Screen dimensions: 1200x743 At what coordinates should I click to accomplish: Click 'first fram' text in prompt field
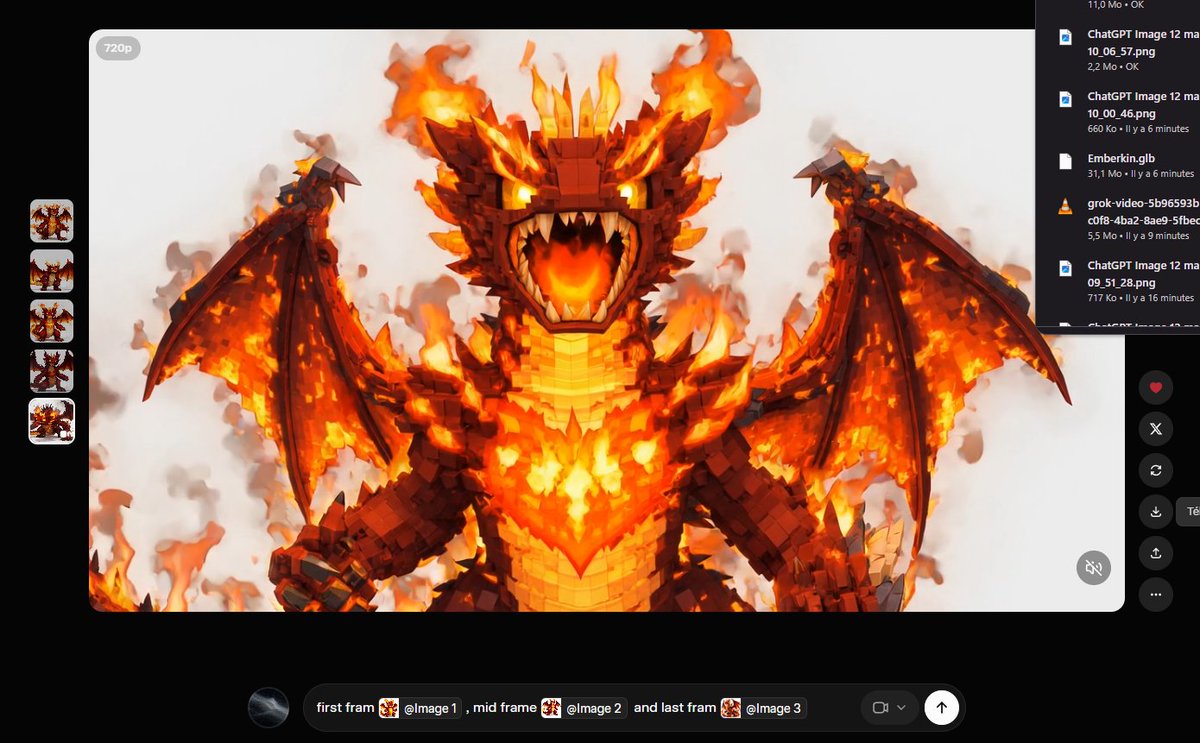345,707
